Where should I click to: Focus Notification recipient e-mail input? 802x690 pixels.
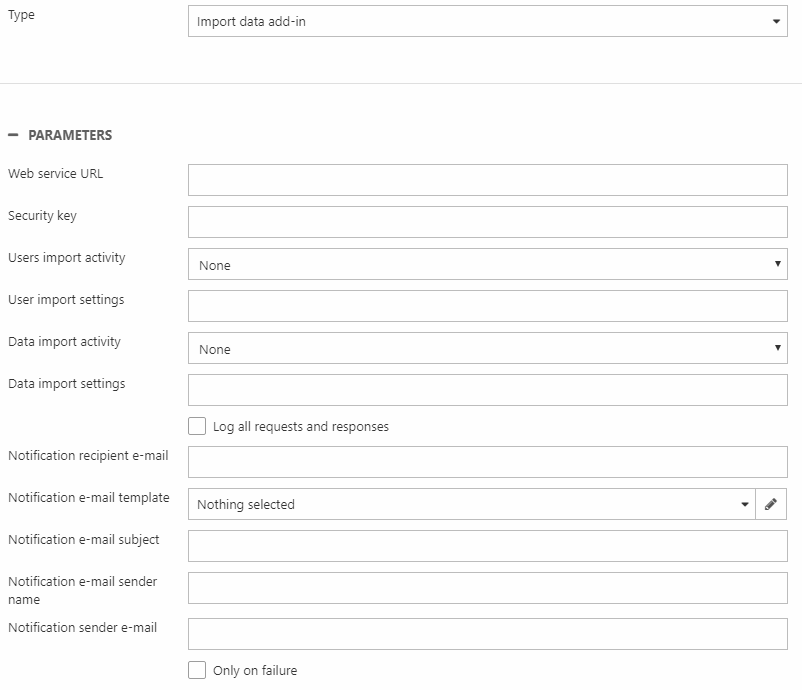pos(487,462)
